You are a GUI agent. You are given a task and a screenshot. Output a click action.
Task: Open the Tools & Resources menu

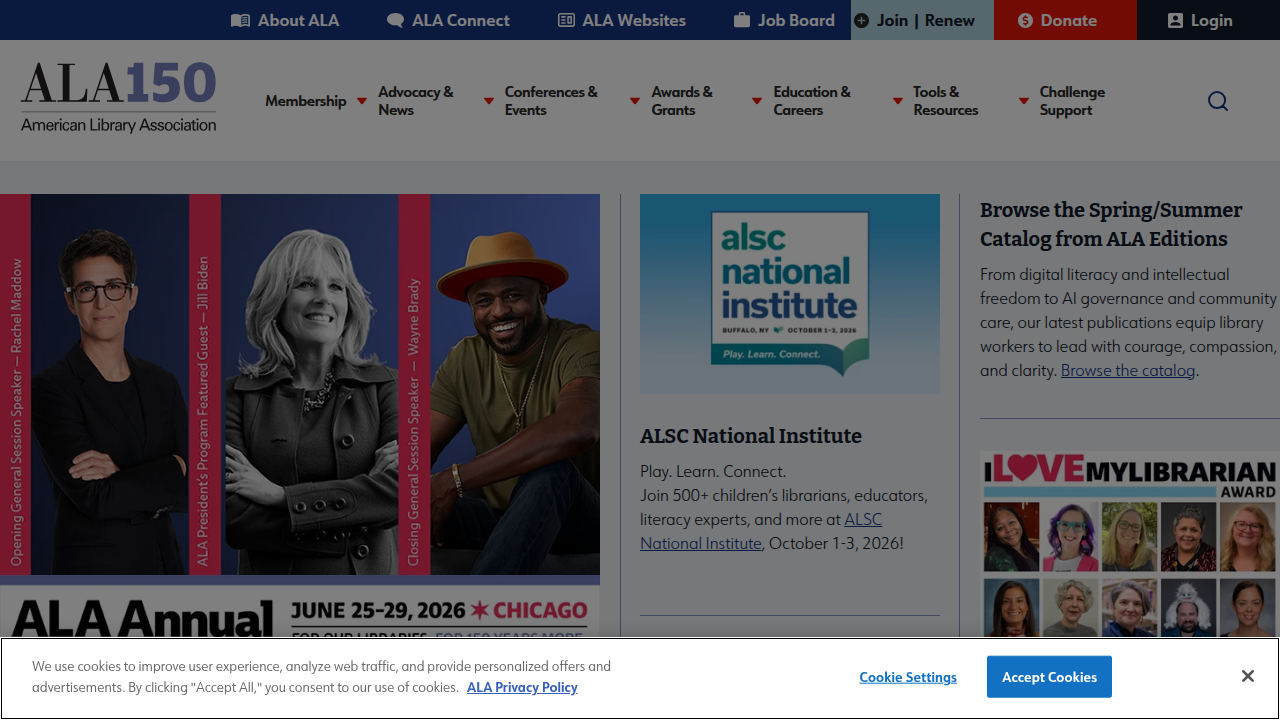[x=946, y=101]
